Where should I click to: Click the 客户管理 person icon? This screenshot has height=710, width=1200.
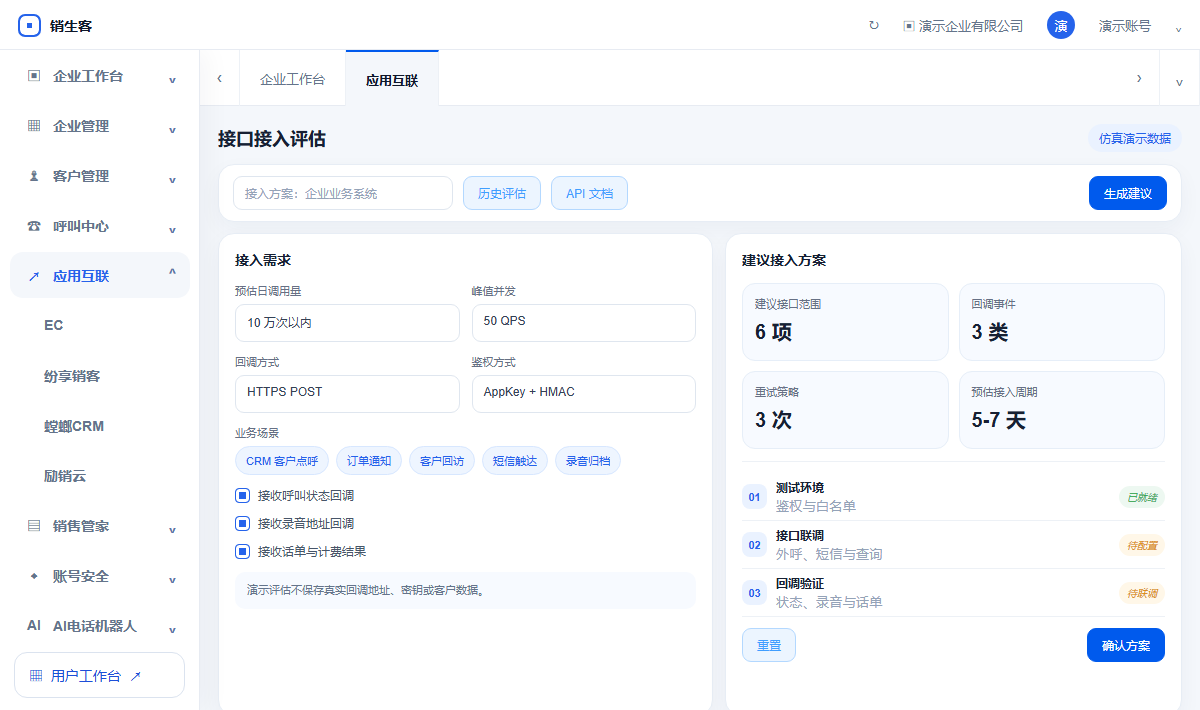[x=34, y=176]
